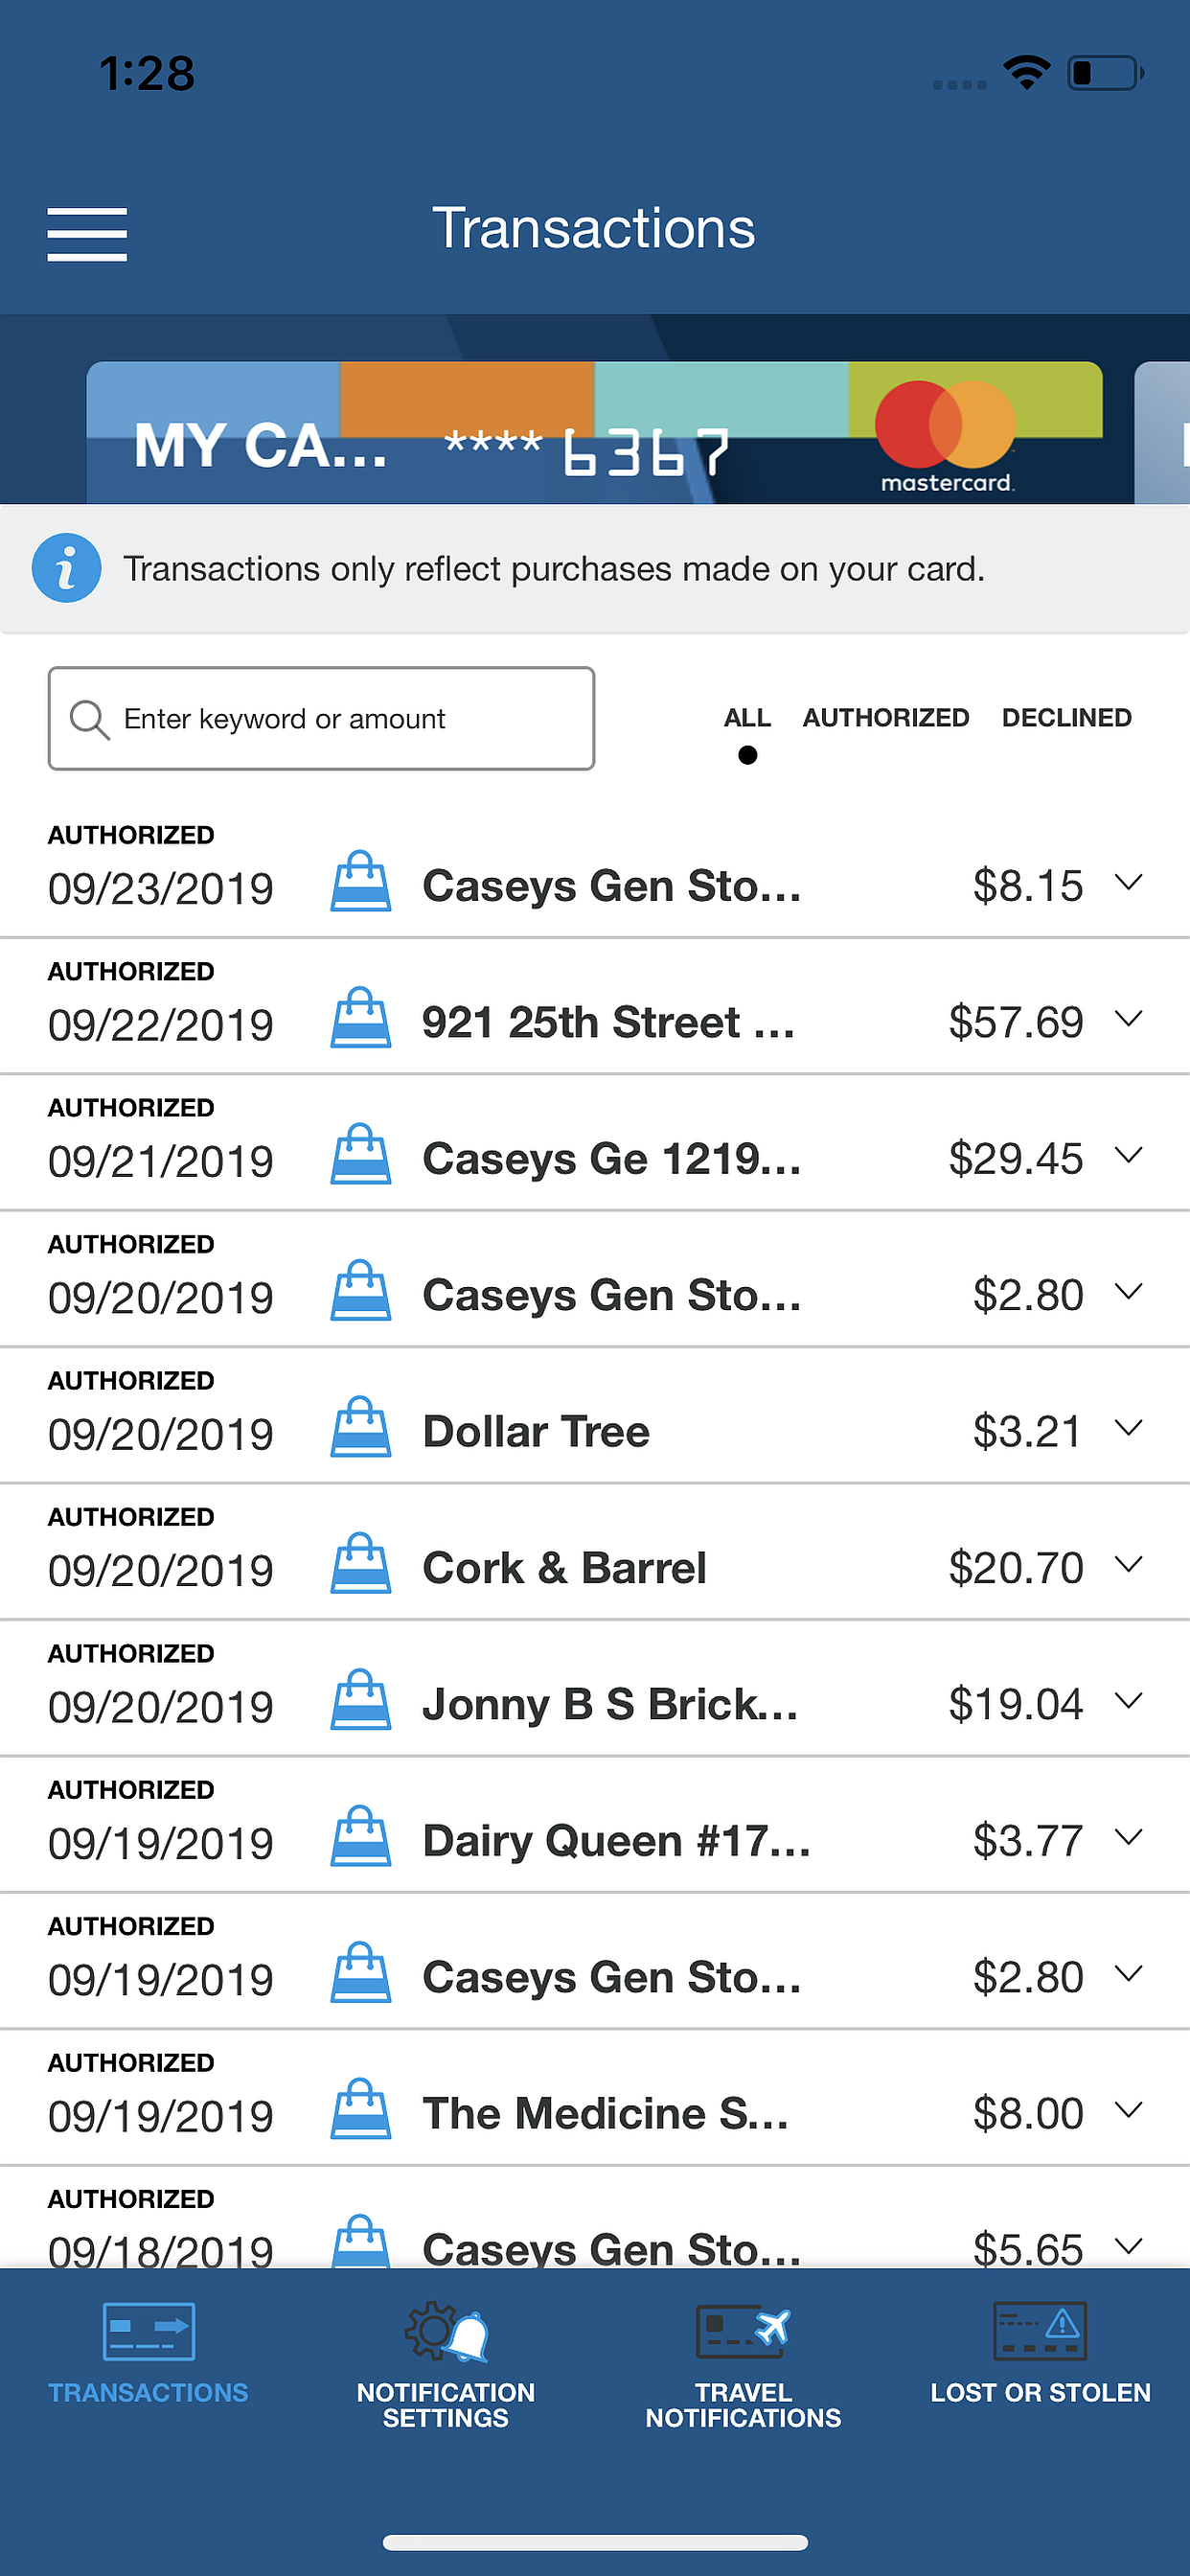
Task: Open the Jonny B S Brick transaction
Action: (595, 1689)
